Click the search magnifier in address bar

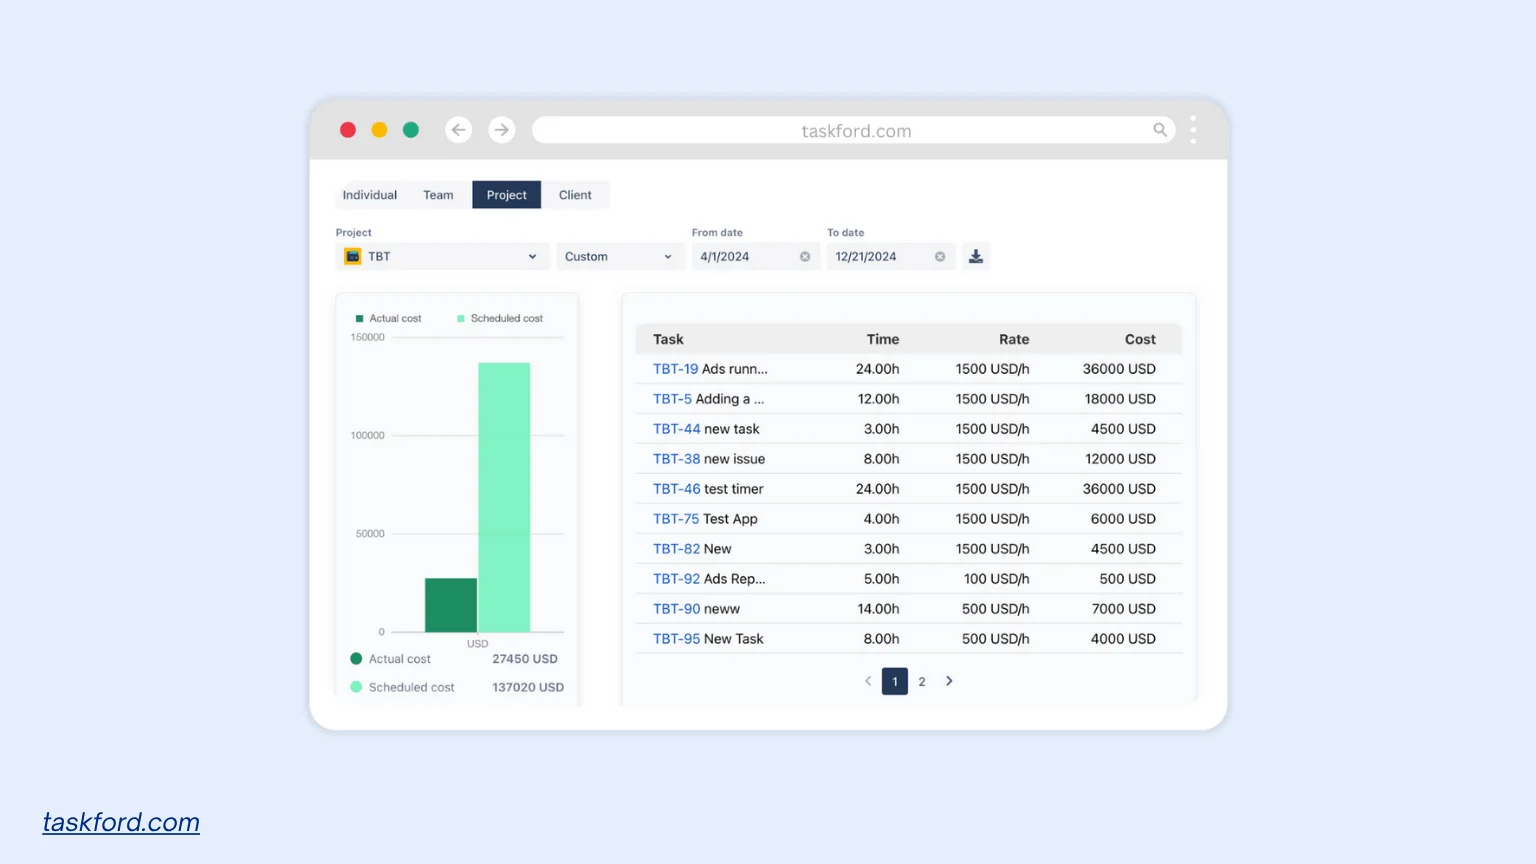click(x=1159, y=129)
